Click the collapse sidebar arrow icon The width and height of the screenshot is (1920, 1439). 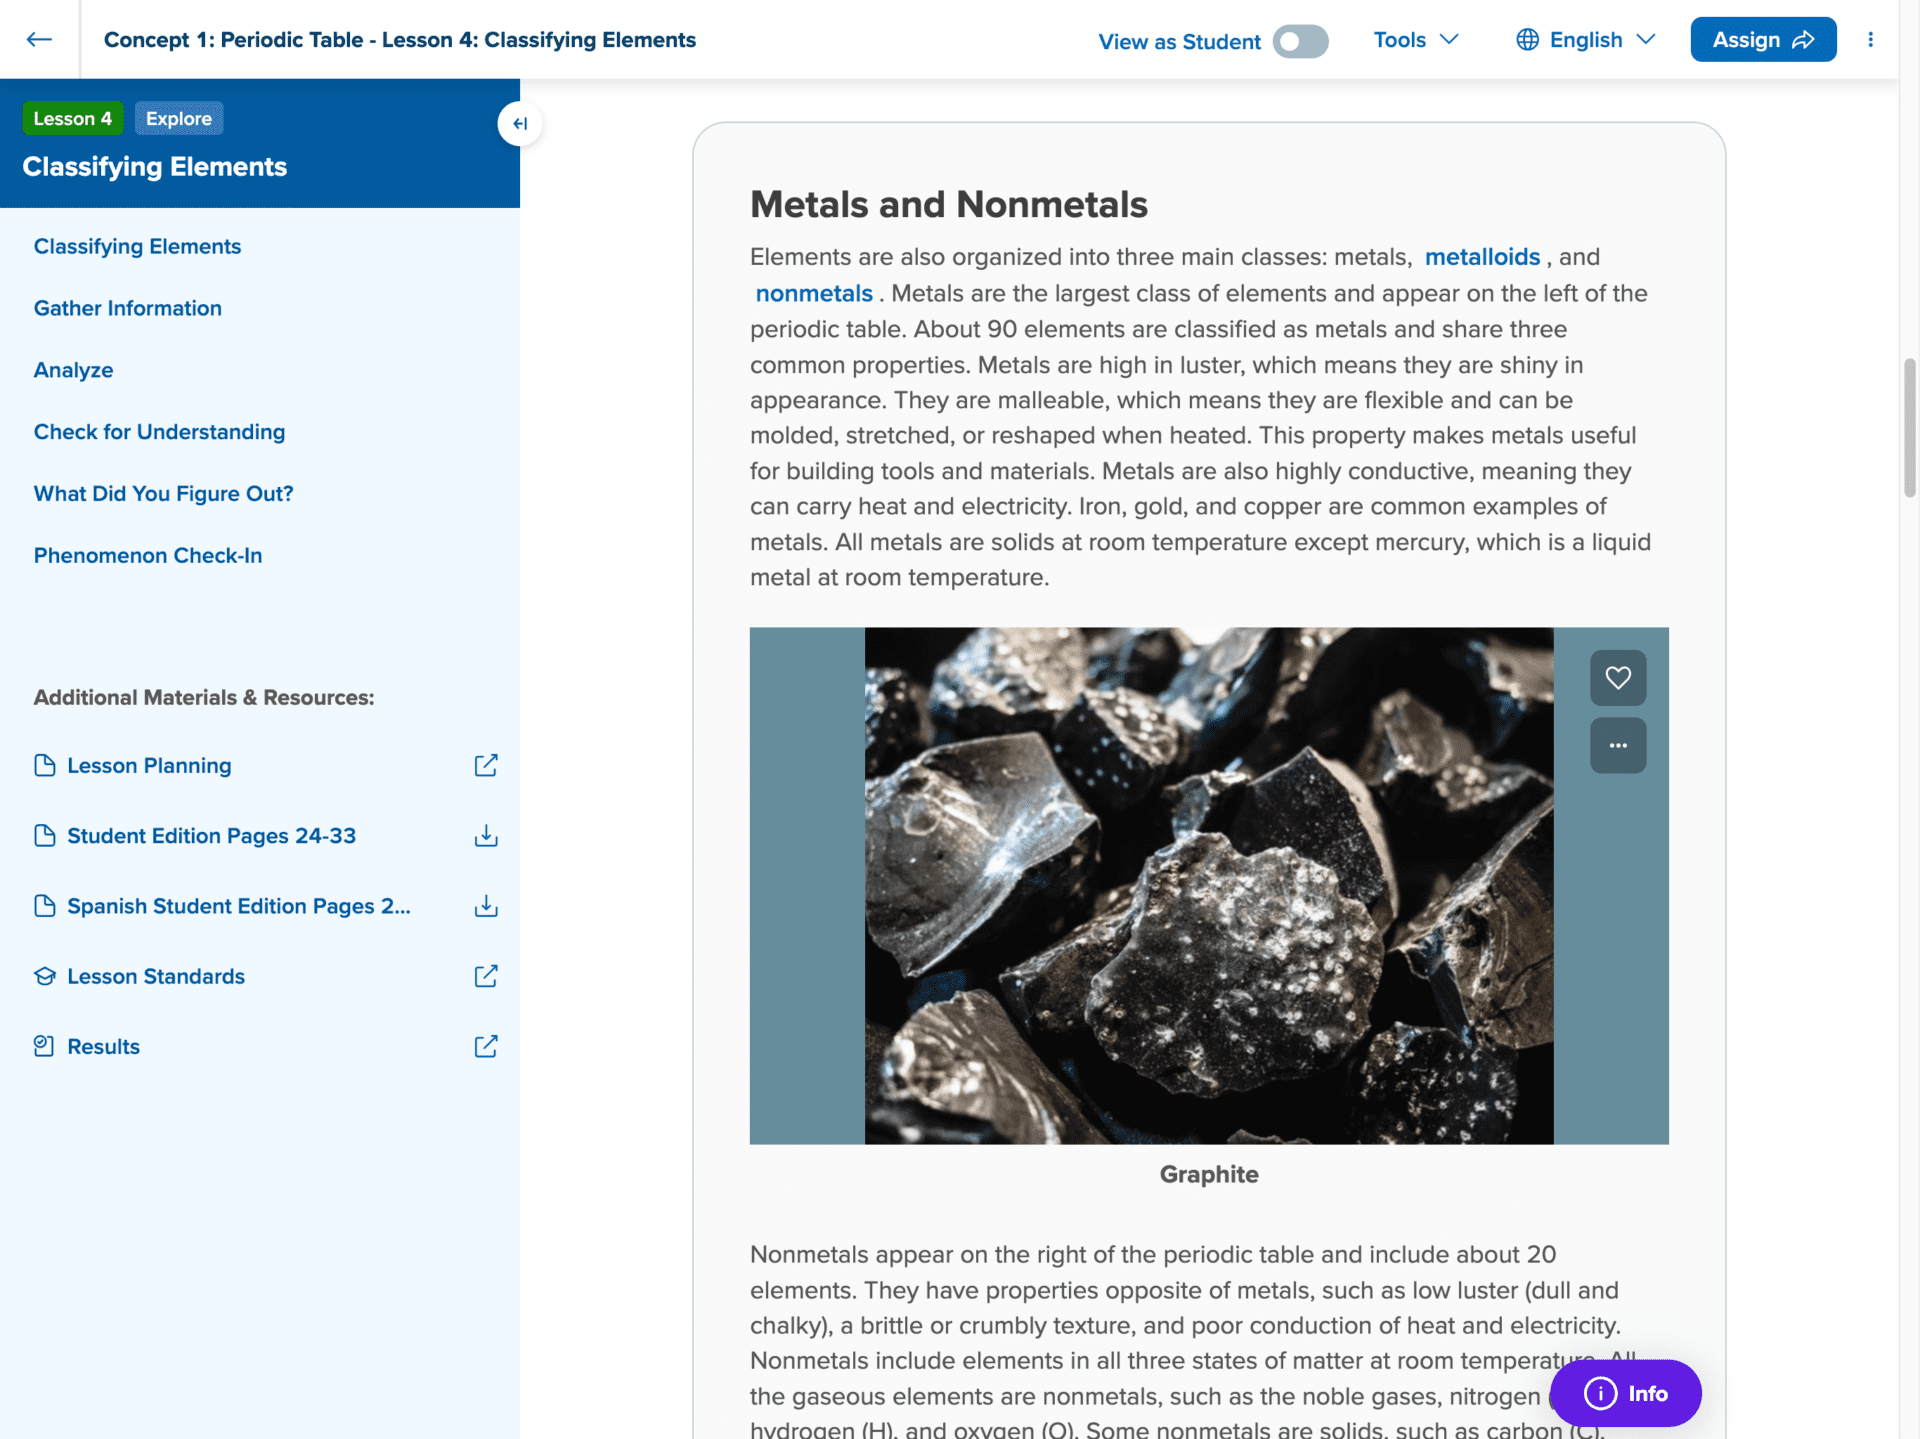pyautogui.click(x=520, y=122)
